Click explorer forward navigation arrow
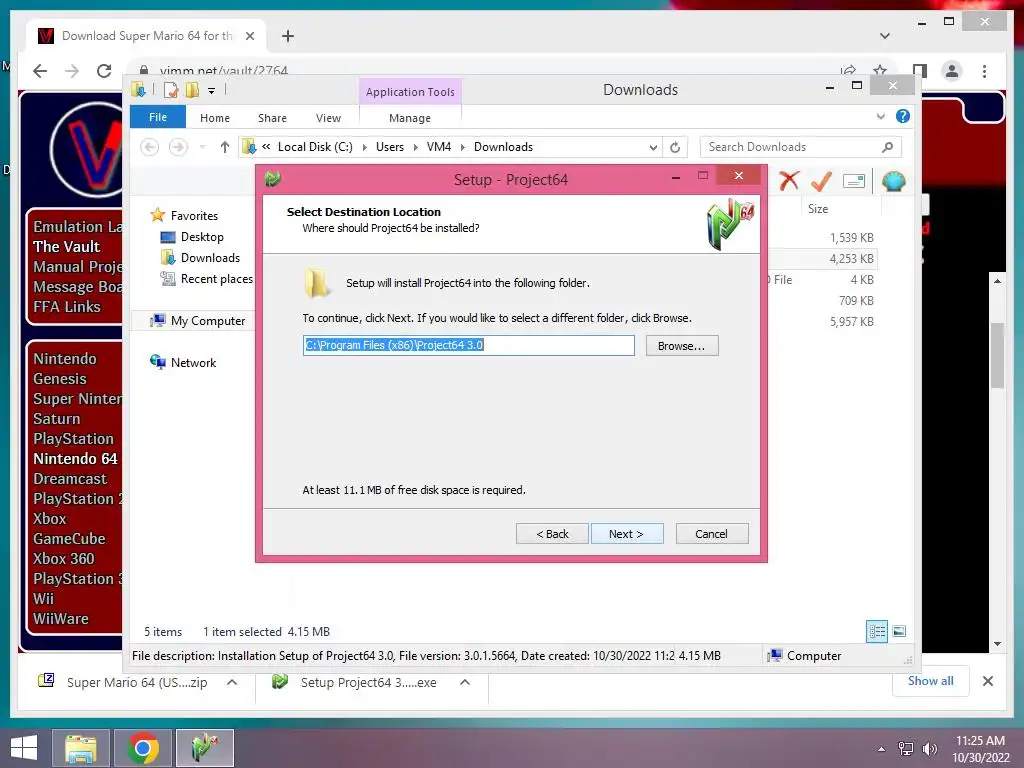 point(178,147)
